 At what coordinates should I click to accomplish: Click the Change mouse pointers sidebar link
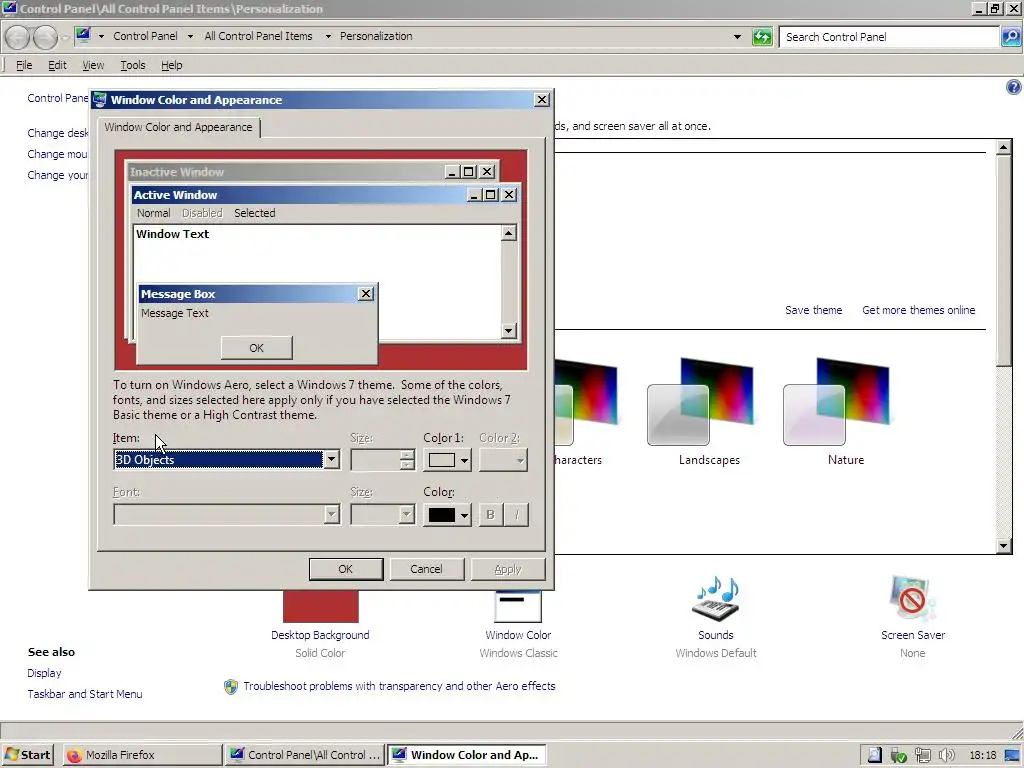click(57, 154)
